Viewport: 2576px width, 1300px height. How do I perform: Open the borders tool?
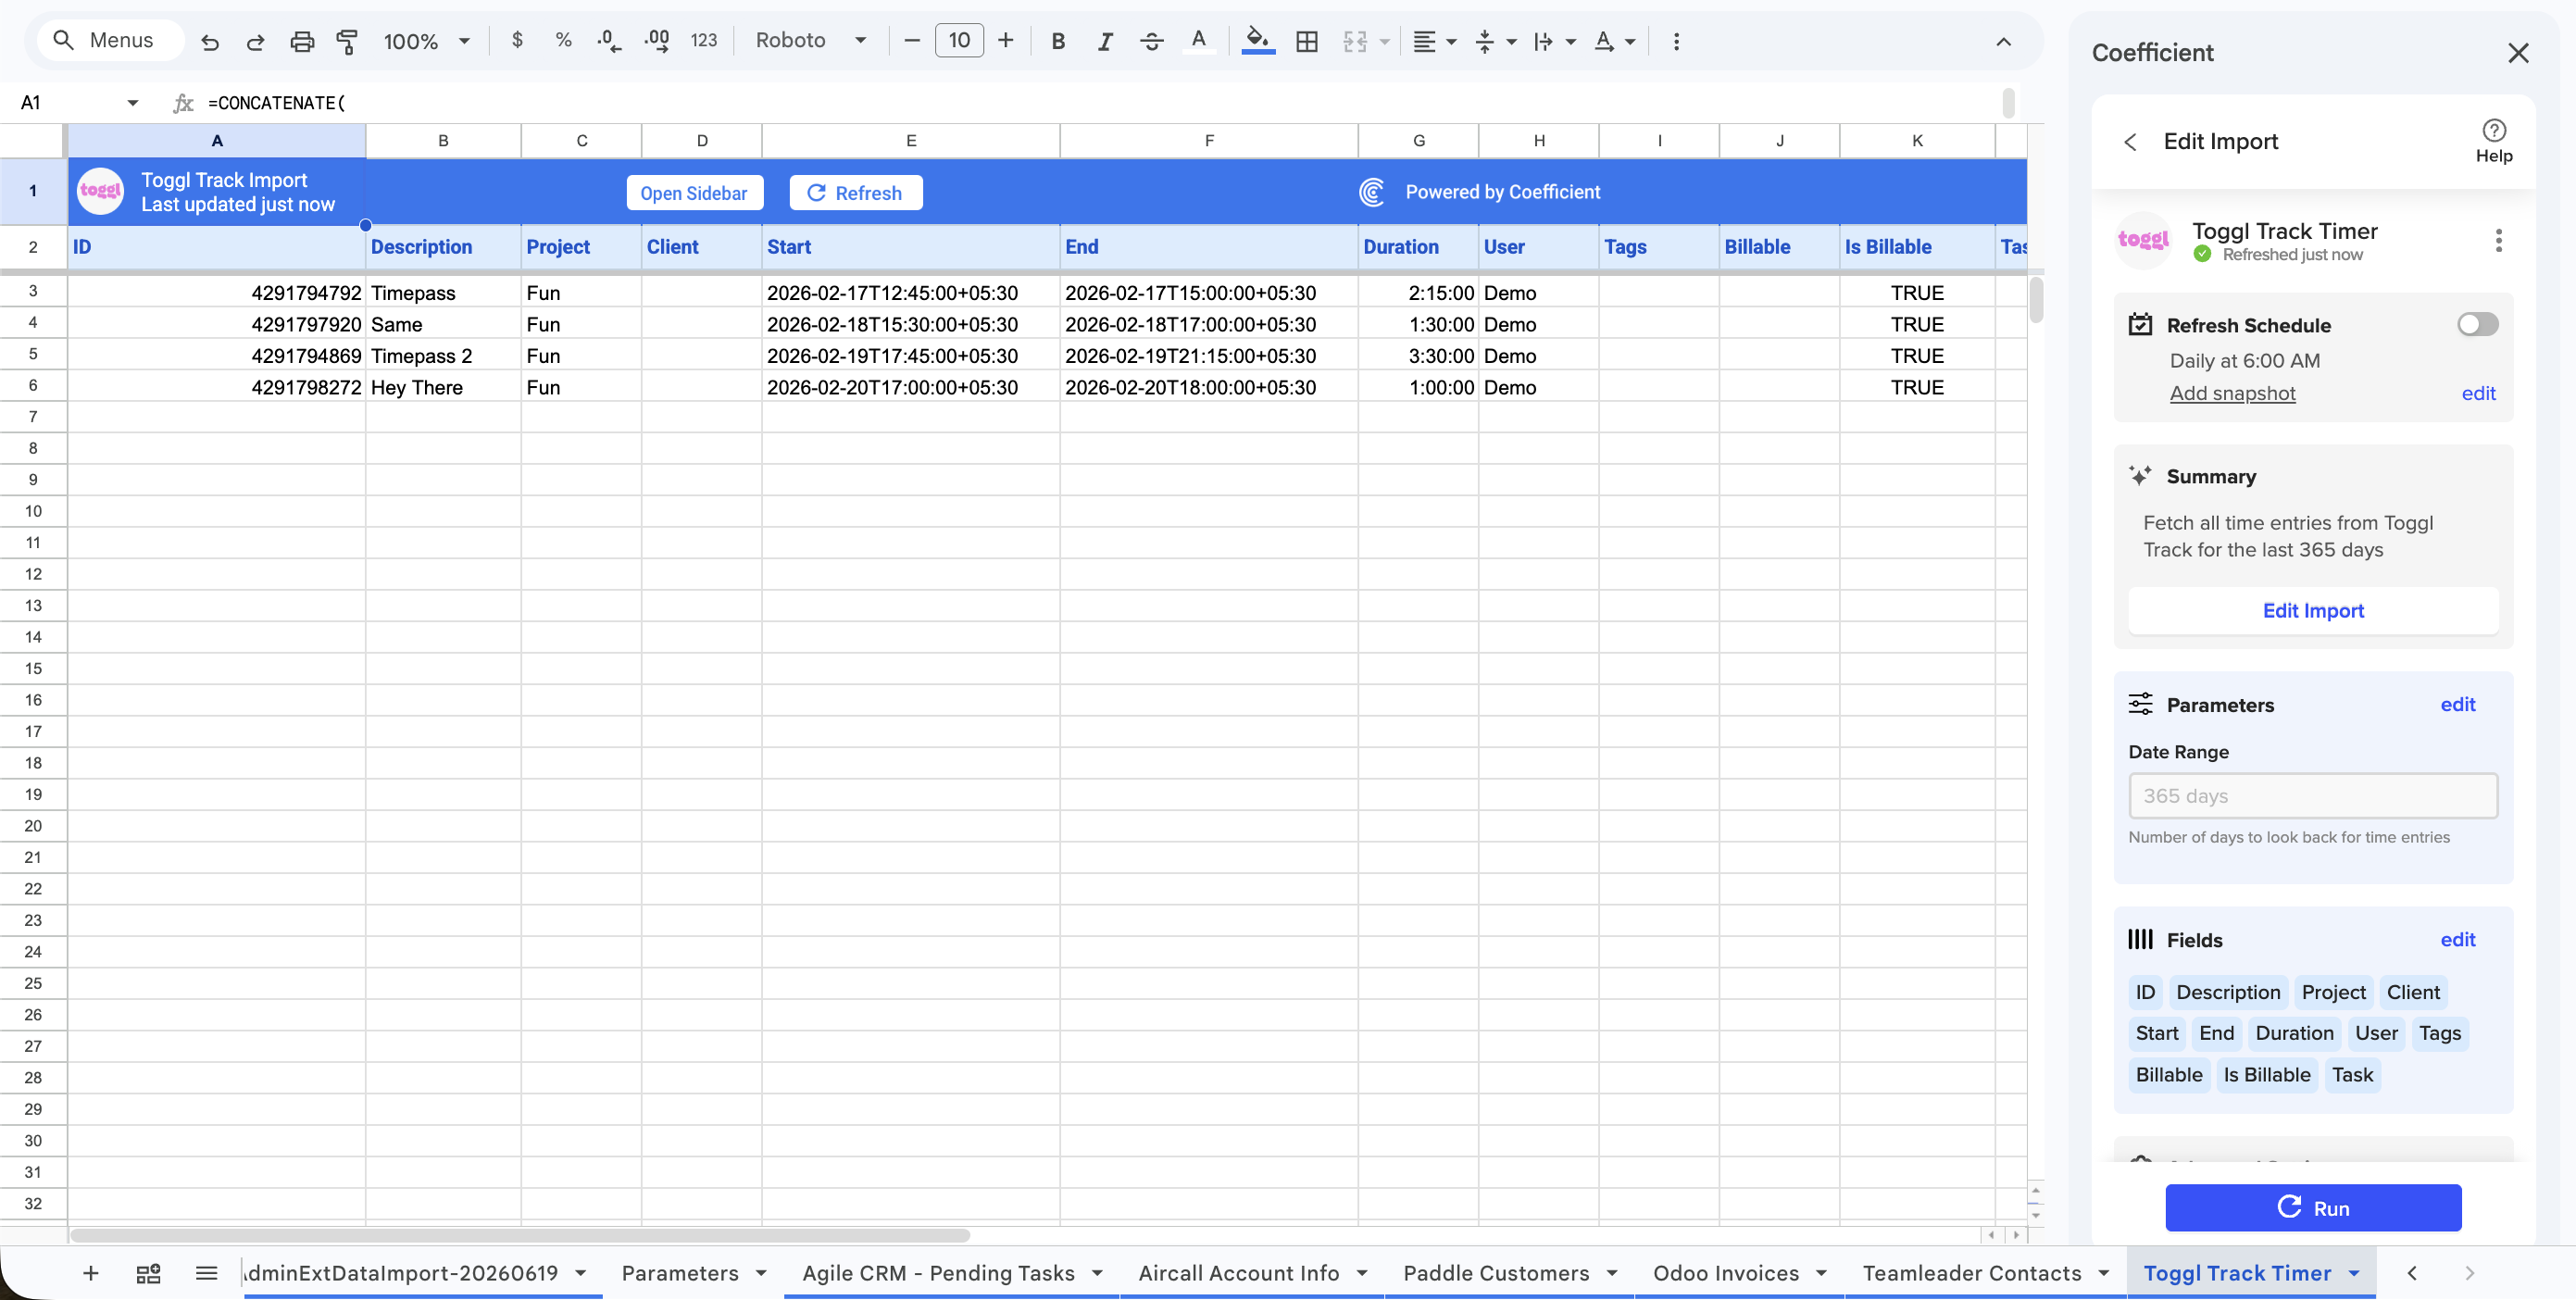click(x=1306, y=41)
